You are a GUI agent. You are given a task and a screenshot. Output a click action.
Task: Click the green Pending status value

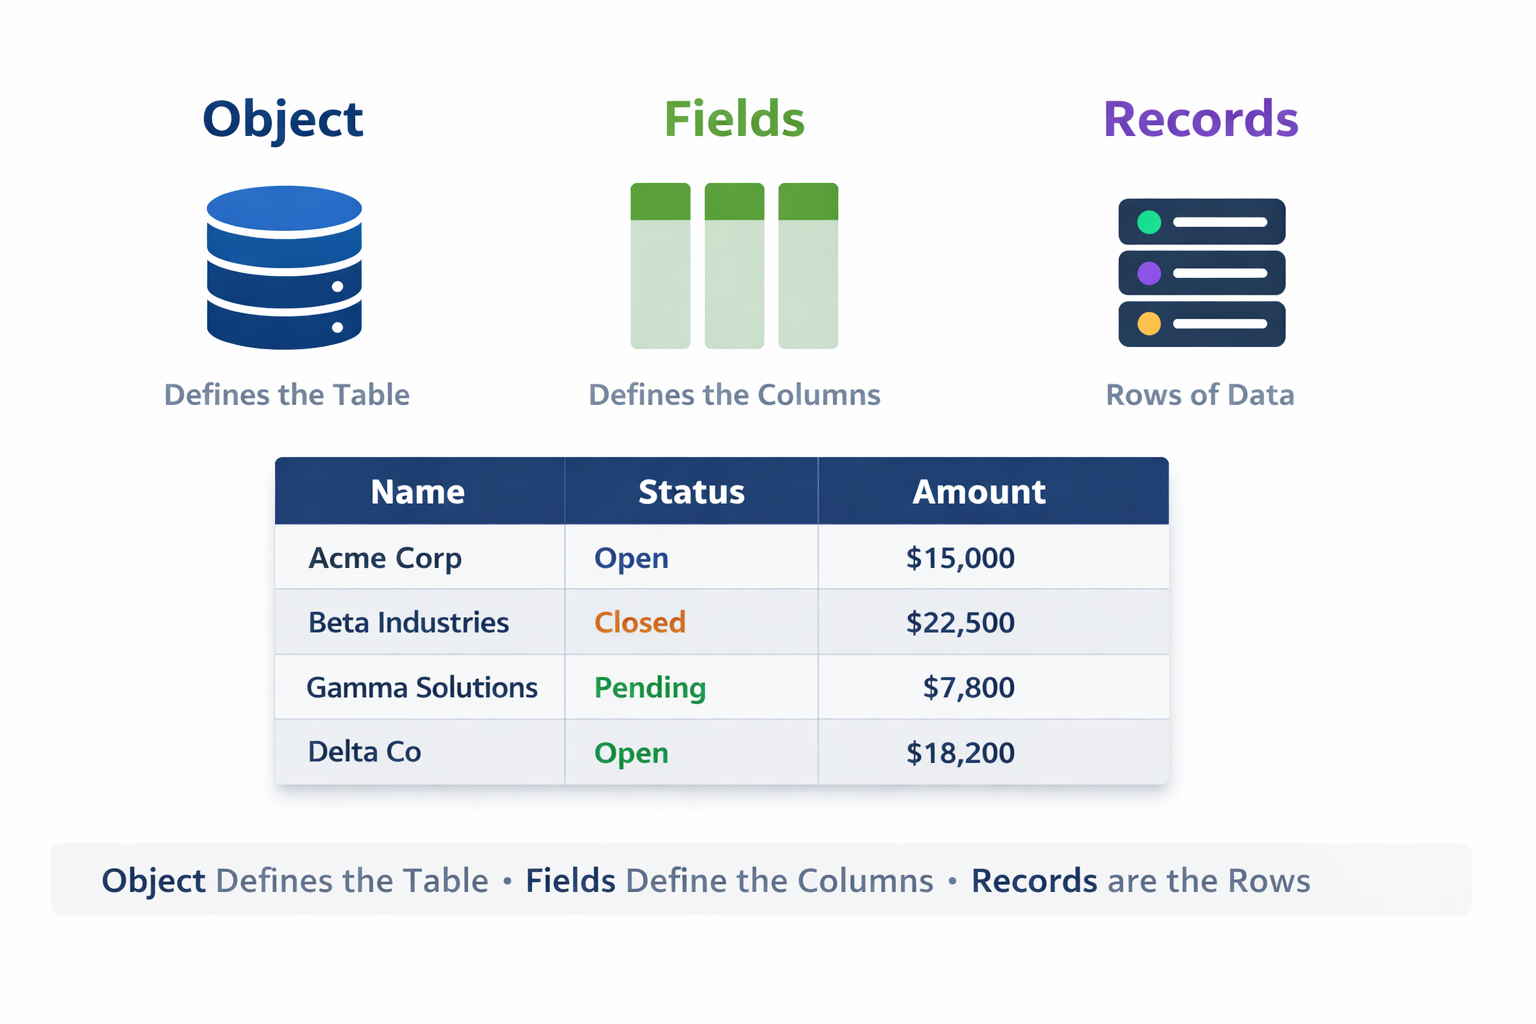coord(650,687)
